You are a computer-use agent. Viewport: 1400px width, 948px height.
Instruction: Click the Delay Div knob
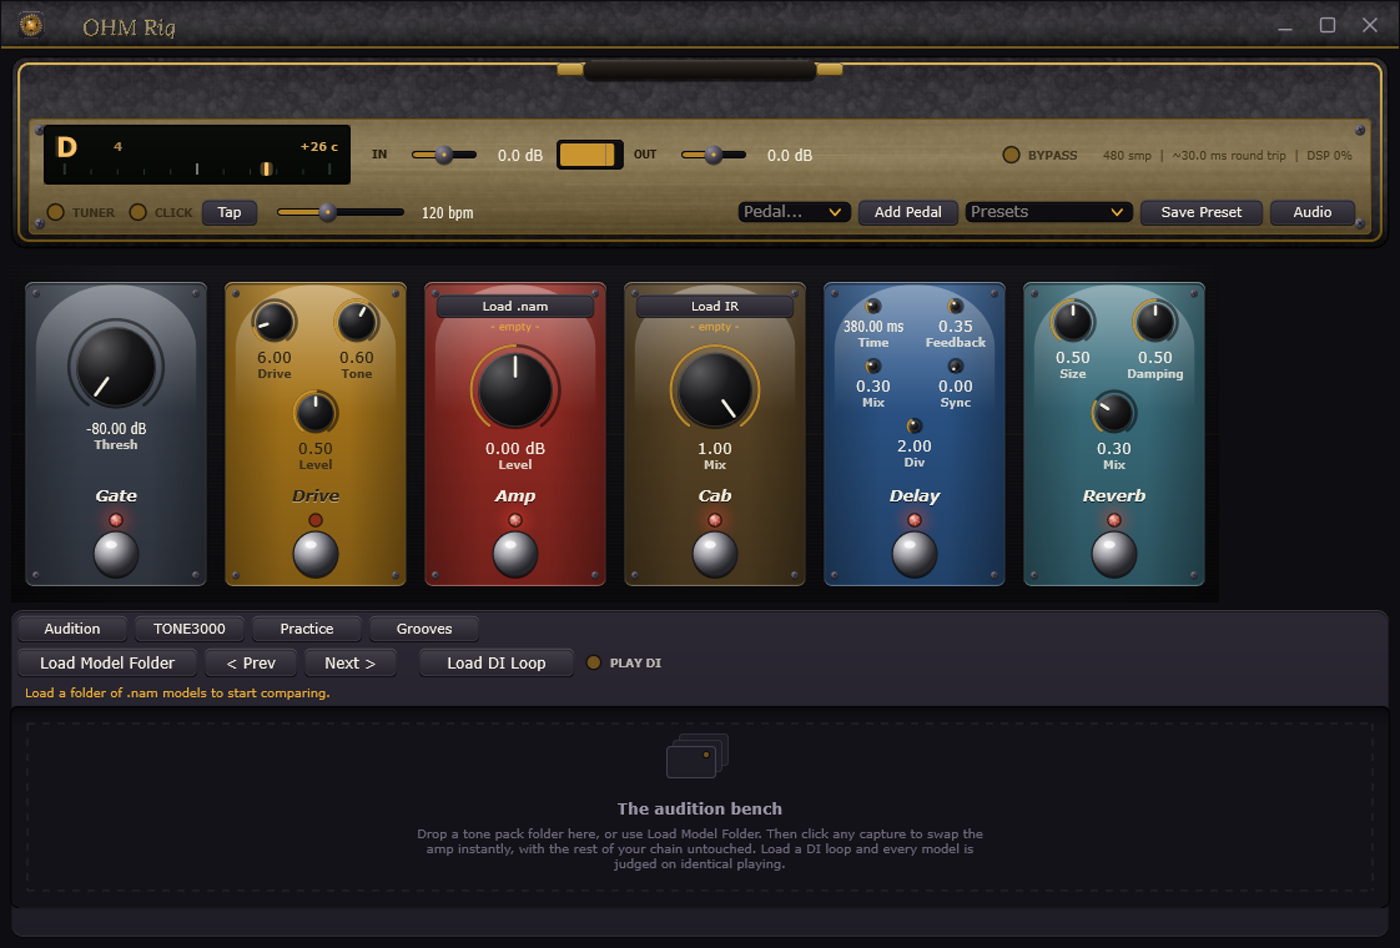914,426
